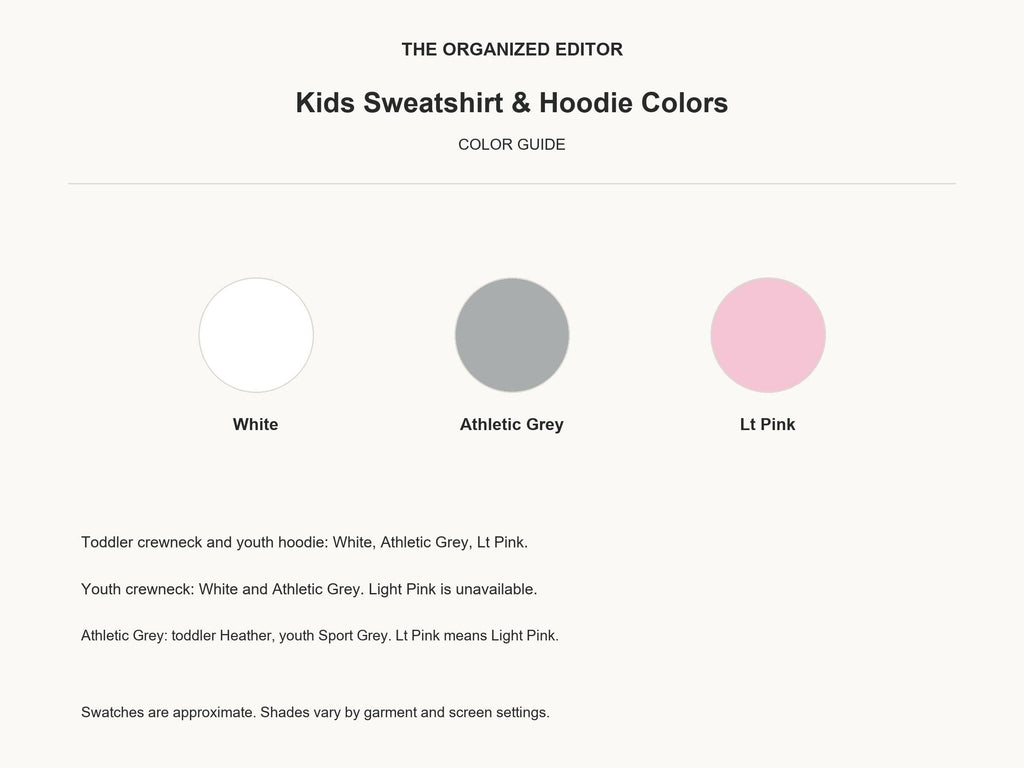
Task: Click the Athletic Grey naming note line
Action: (x=320, y=635)
